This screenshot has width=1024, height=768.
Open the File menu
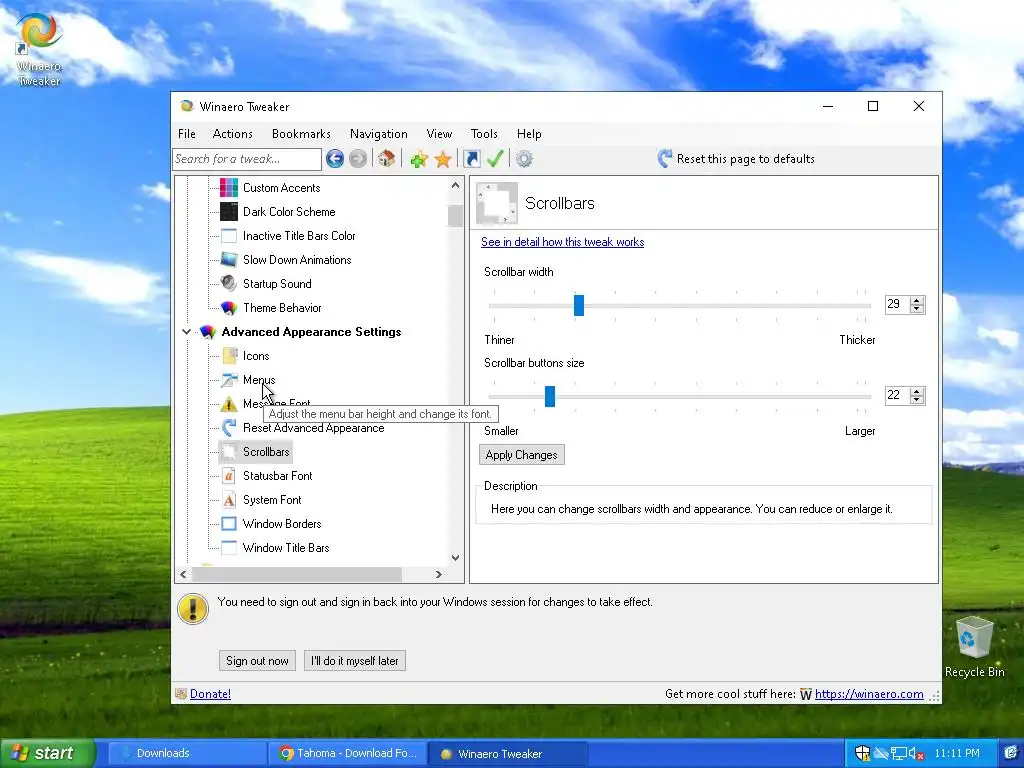coord(187,134)
